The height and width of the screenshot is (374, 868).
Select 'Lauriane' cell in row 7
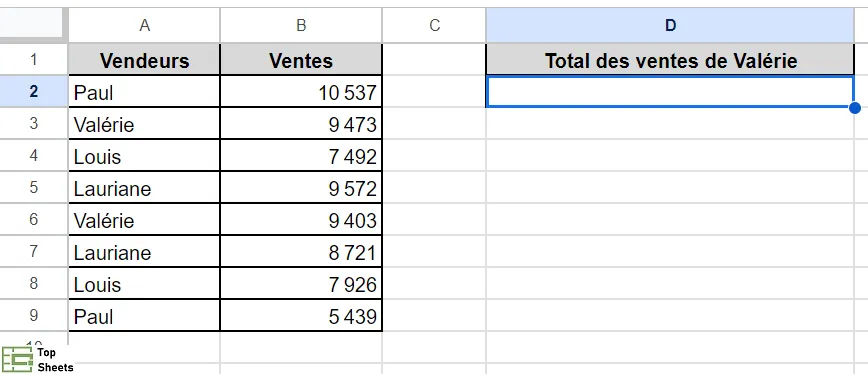[x=144, y=252]
